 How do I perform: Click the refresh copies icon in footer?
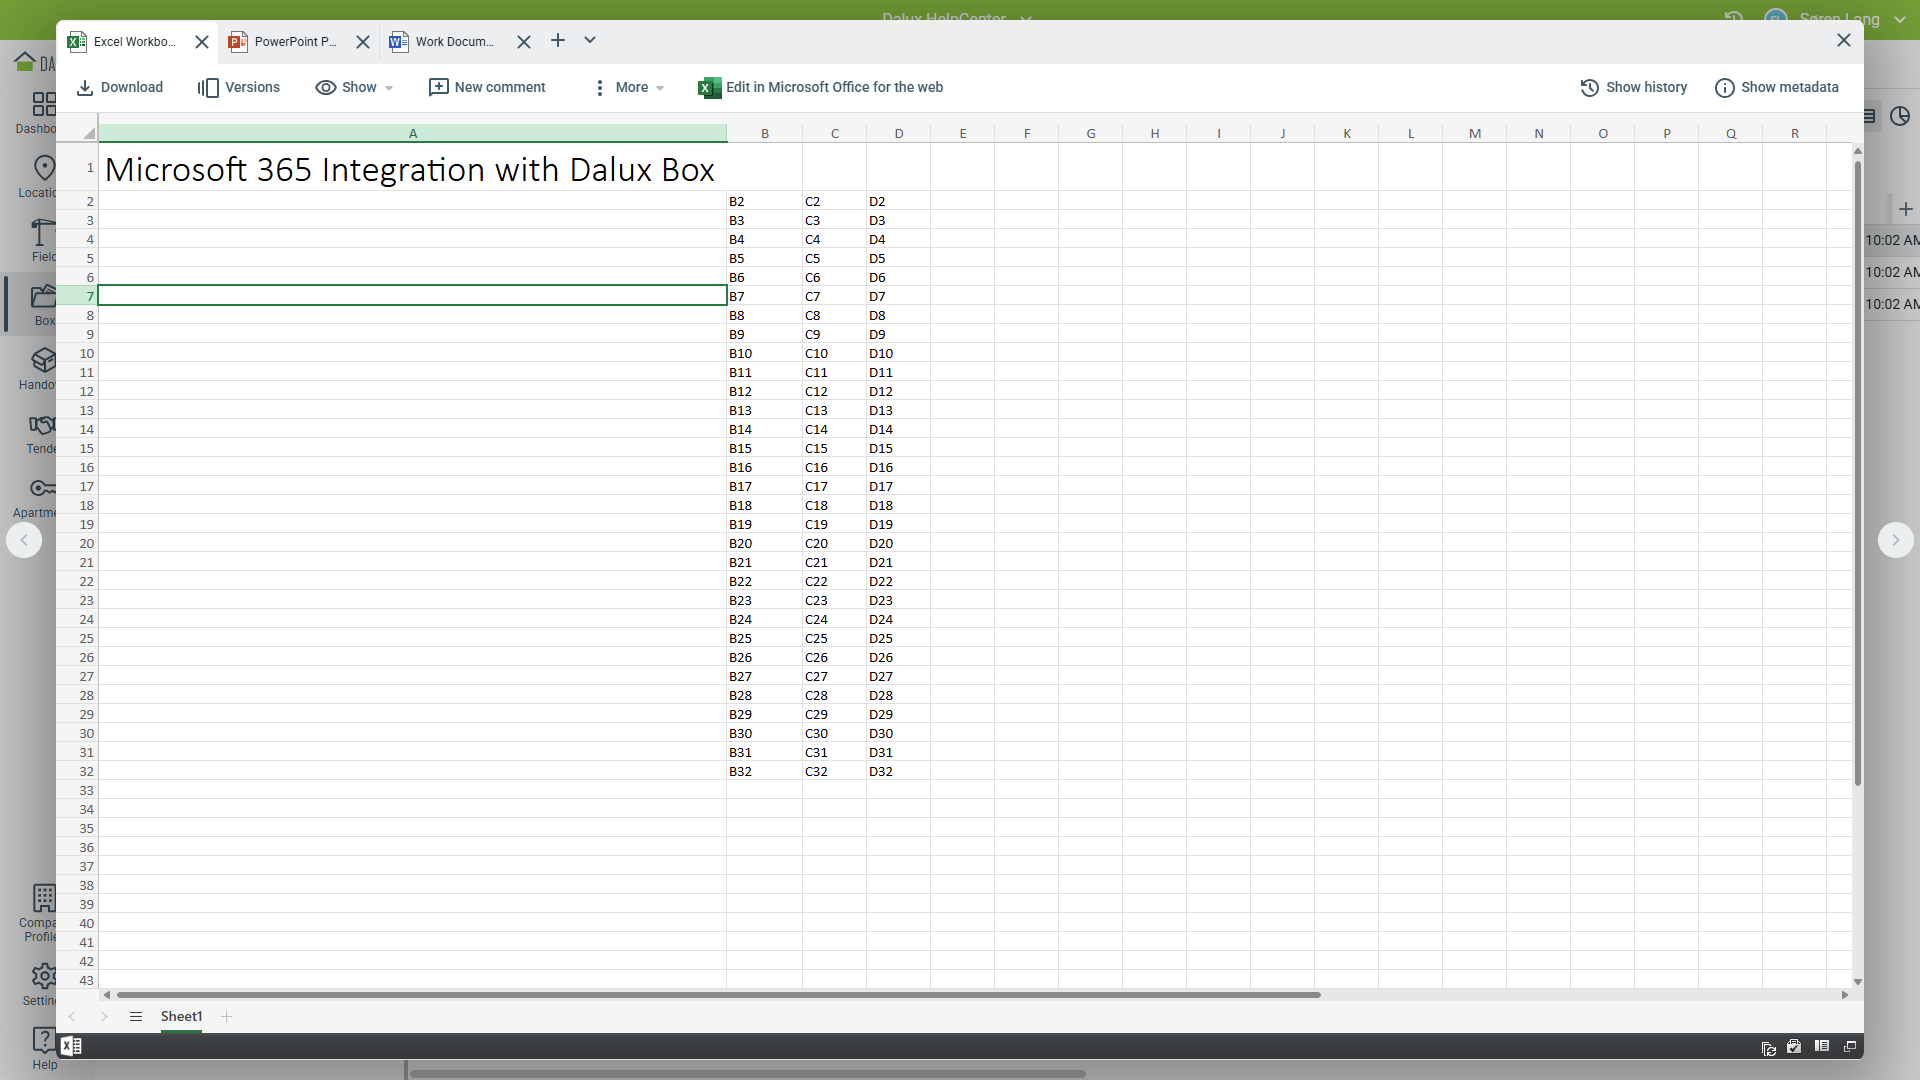[1768, 1048]
